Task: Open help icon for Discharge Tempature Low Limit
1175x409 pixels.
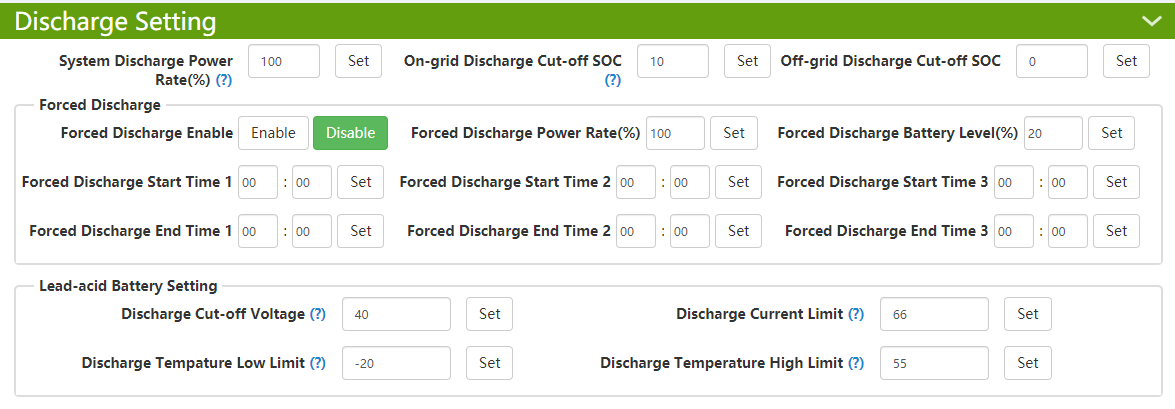Action: [318, 363]
